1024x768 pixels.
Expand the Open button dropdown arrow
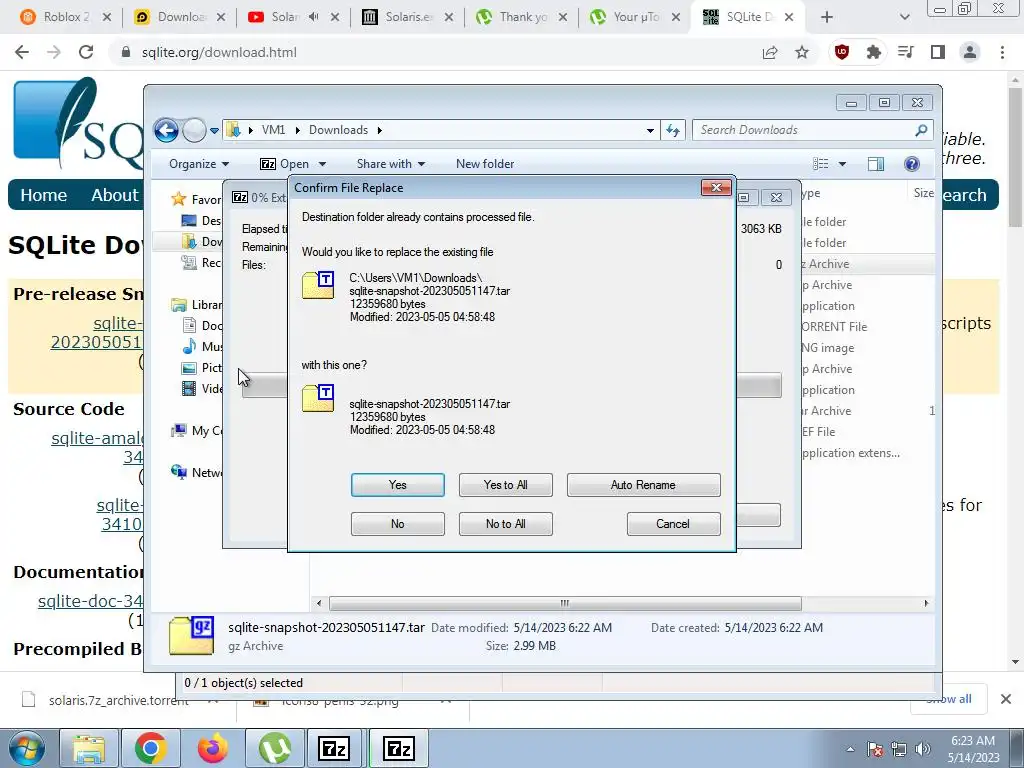pos(322,164)
